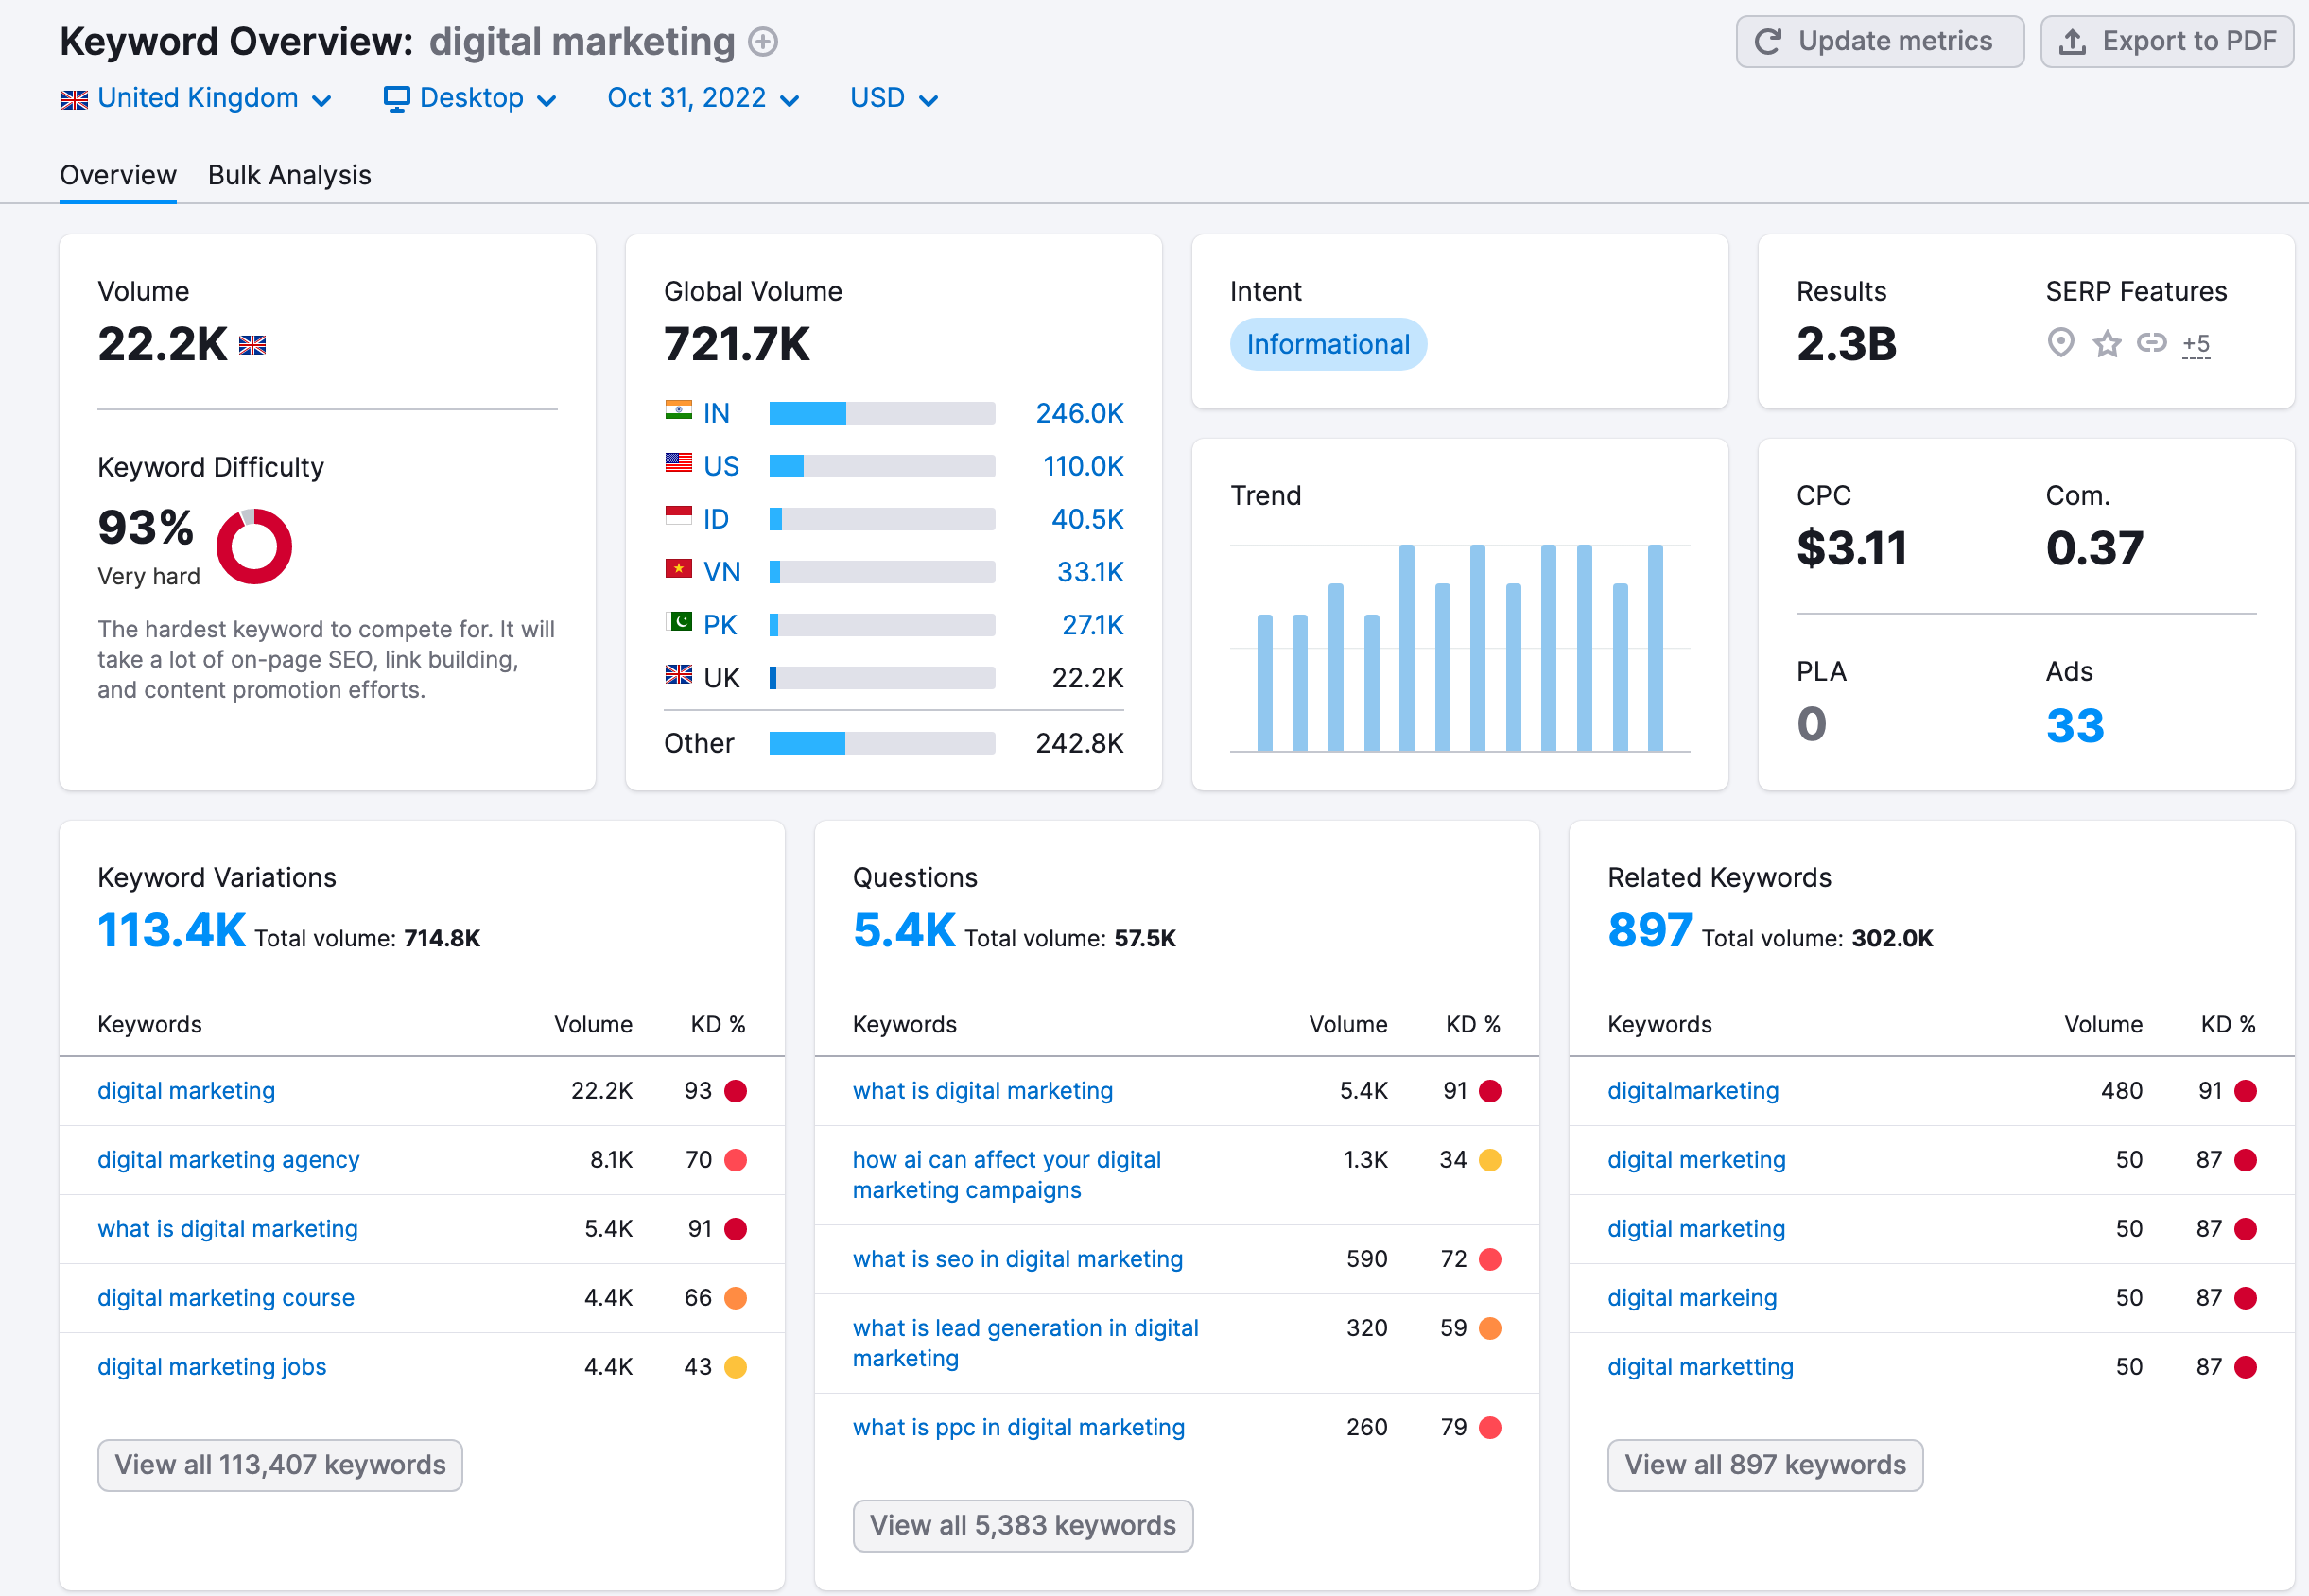2309x1596 pixels.
Task: Click red KD dot for digitalmarketing row
Action: [x=2245, y=1091]
